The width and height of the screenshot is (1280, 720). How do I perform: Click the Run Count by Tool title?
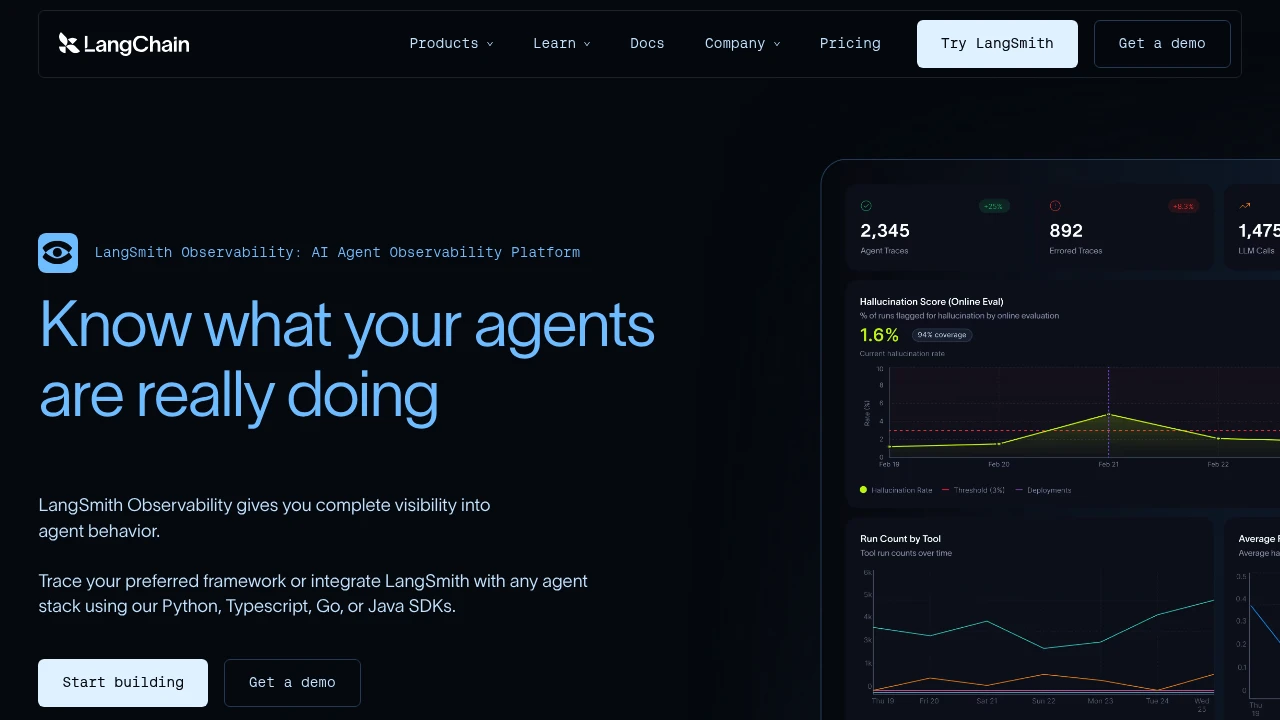click(x=900, y=539)
